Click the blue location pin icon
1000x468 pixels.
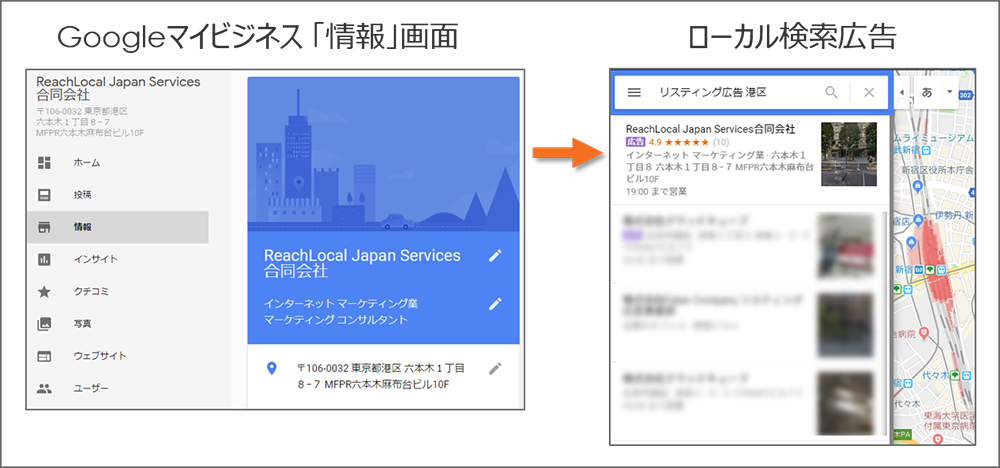(x=272, y=369)
